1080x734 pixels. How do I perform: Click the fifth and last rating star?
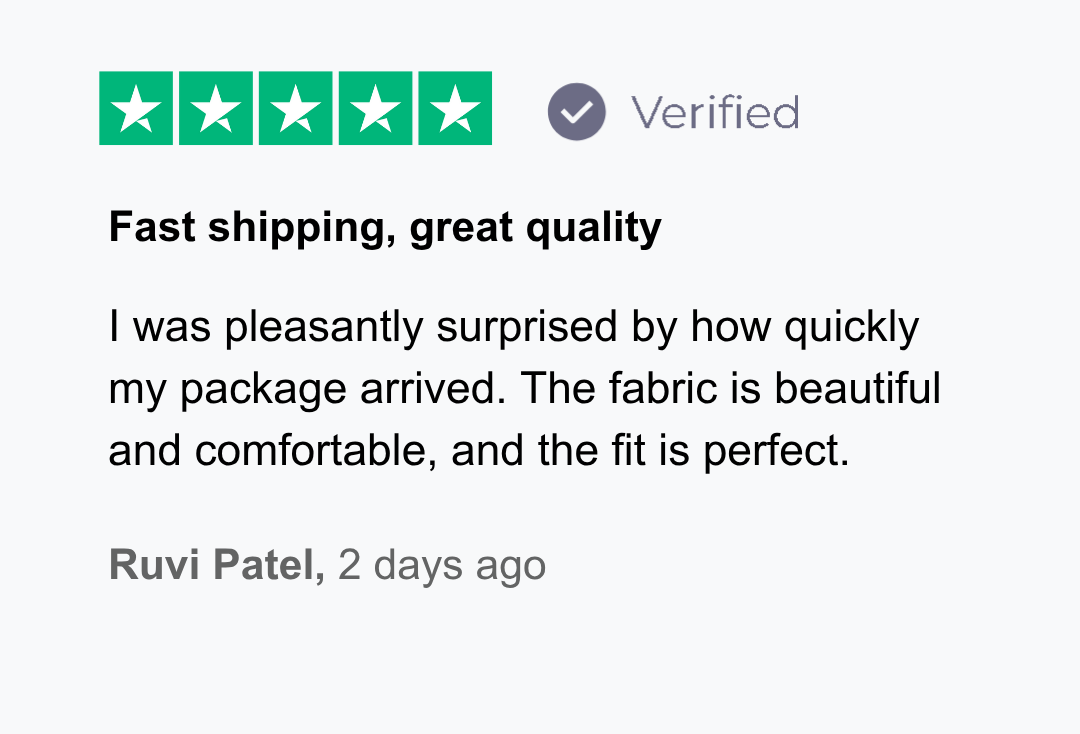455,109
